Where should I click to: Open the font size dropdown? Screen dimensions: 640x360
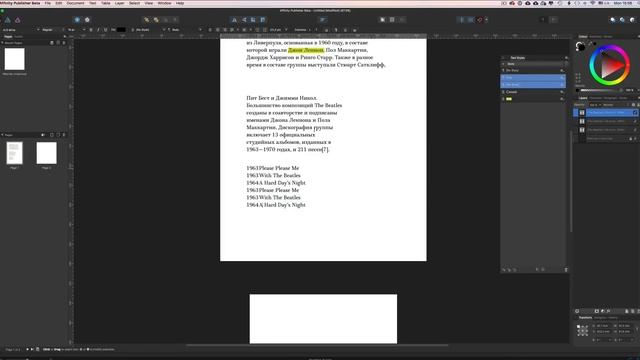(76, 30)
